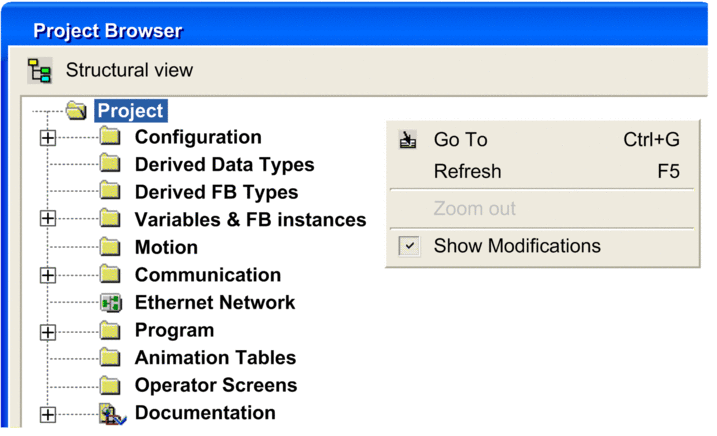Expand Variables & FB instances node
Viewport: 717px width, 436px height.
[48, 218]
